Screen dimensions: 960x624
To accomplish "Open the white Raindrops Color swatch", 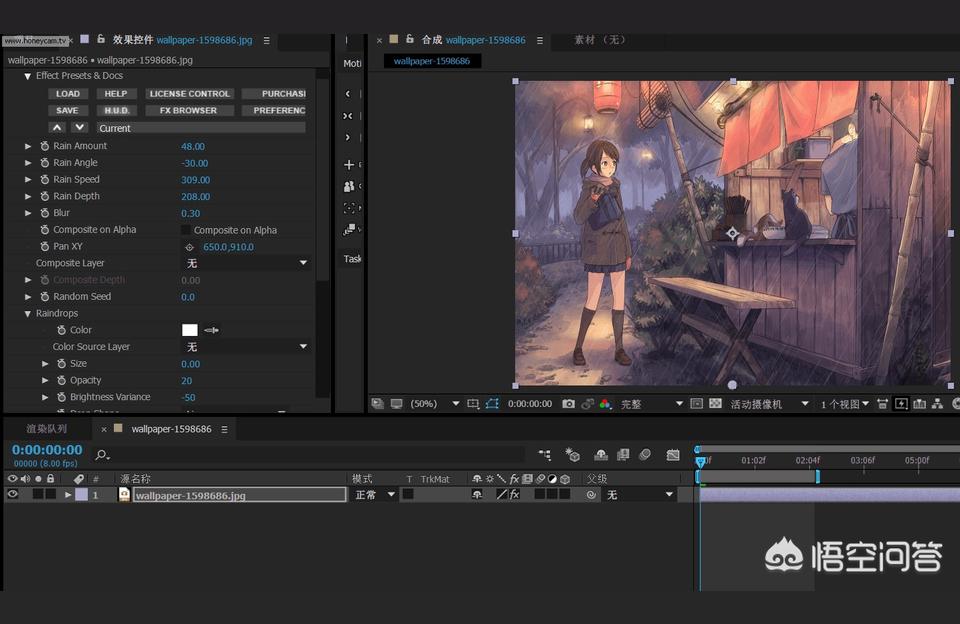I will point(190,330).
